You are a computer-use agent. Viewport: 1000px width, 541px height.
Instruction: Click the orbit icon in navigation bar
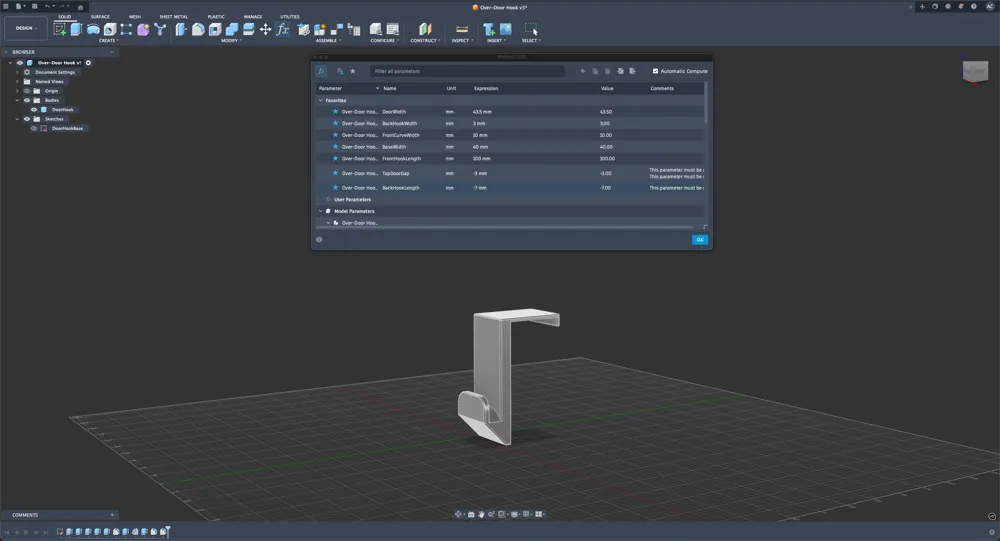pyautogui.click(x=458, y=514)
